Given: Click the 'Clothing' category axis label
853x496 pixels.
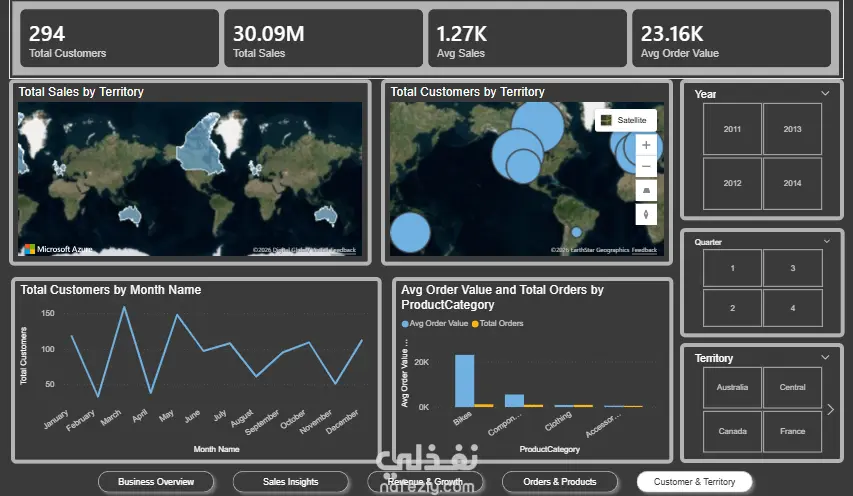Looking at the screenshot, I should 559,421.
